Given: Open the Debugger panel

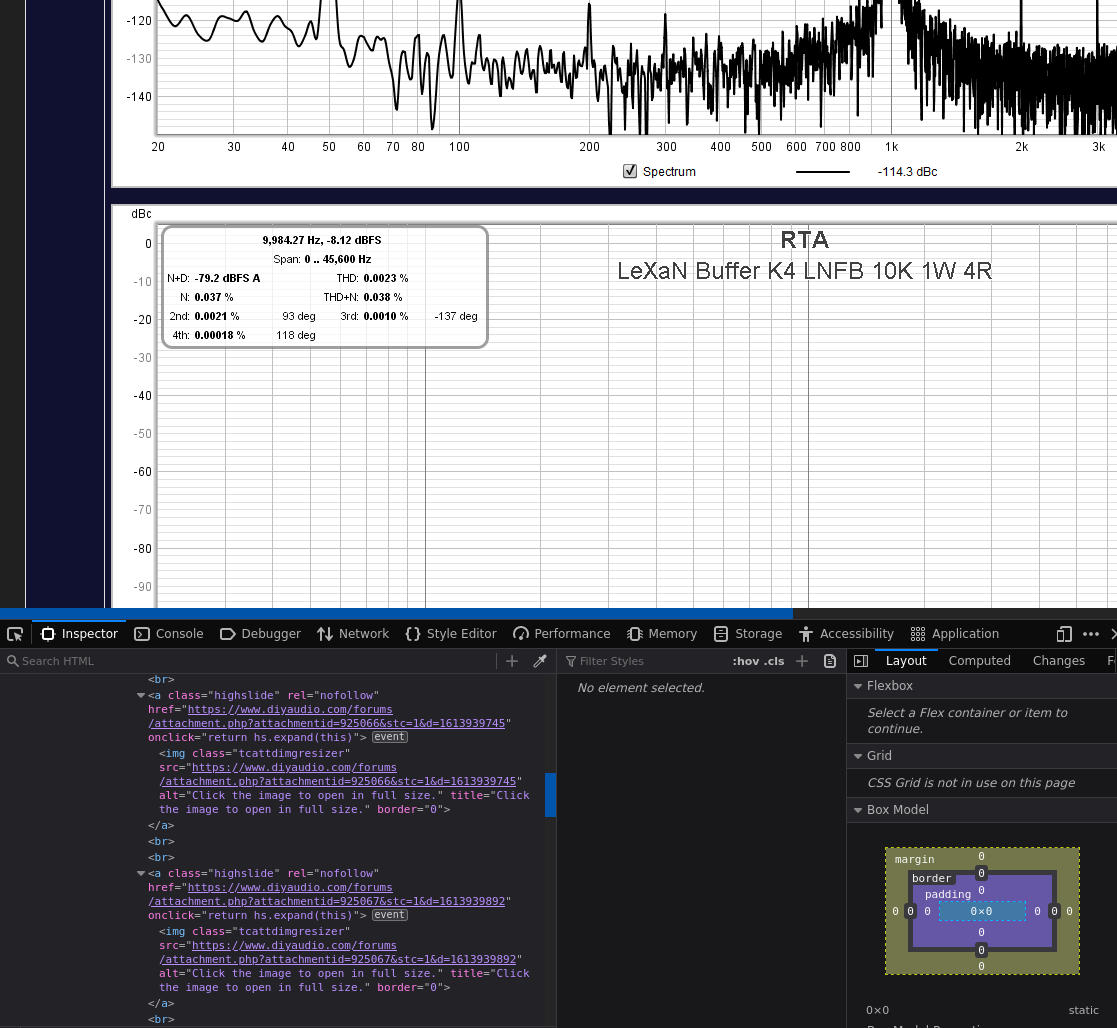Looking at the screenshot, I should coord(260,634).
